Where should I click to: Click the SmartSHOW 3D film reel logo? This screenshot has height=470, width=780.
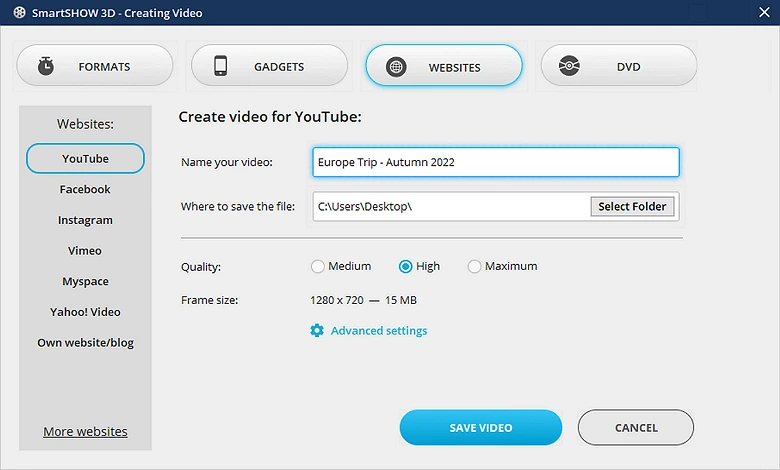coord(19,12)
